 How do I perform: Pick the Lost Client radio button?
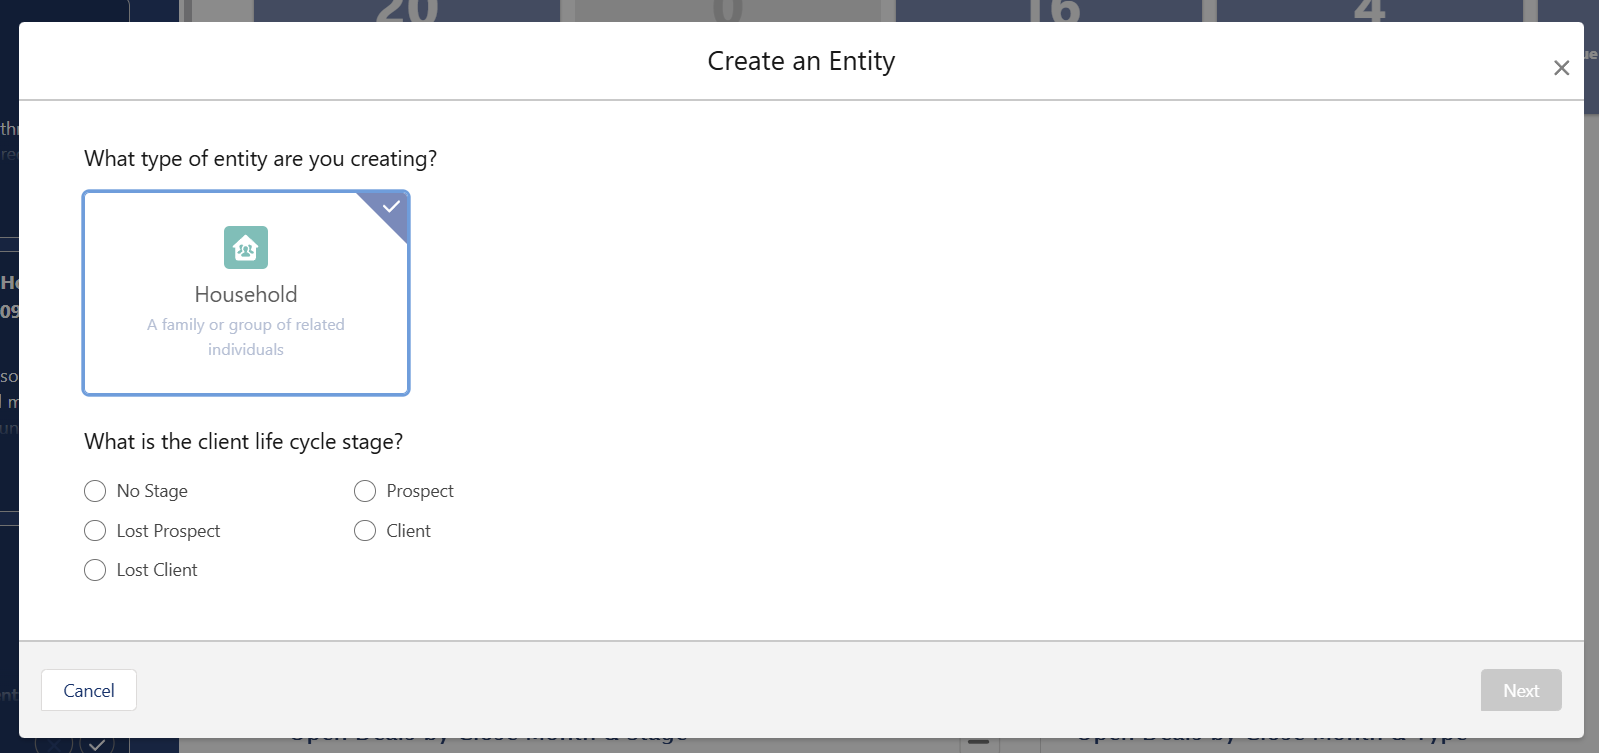[95, 570]
